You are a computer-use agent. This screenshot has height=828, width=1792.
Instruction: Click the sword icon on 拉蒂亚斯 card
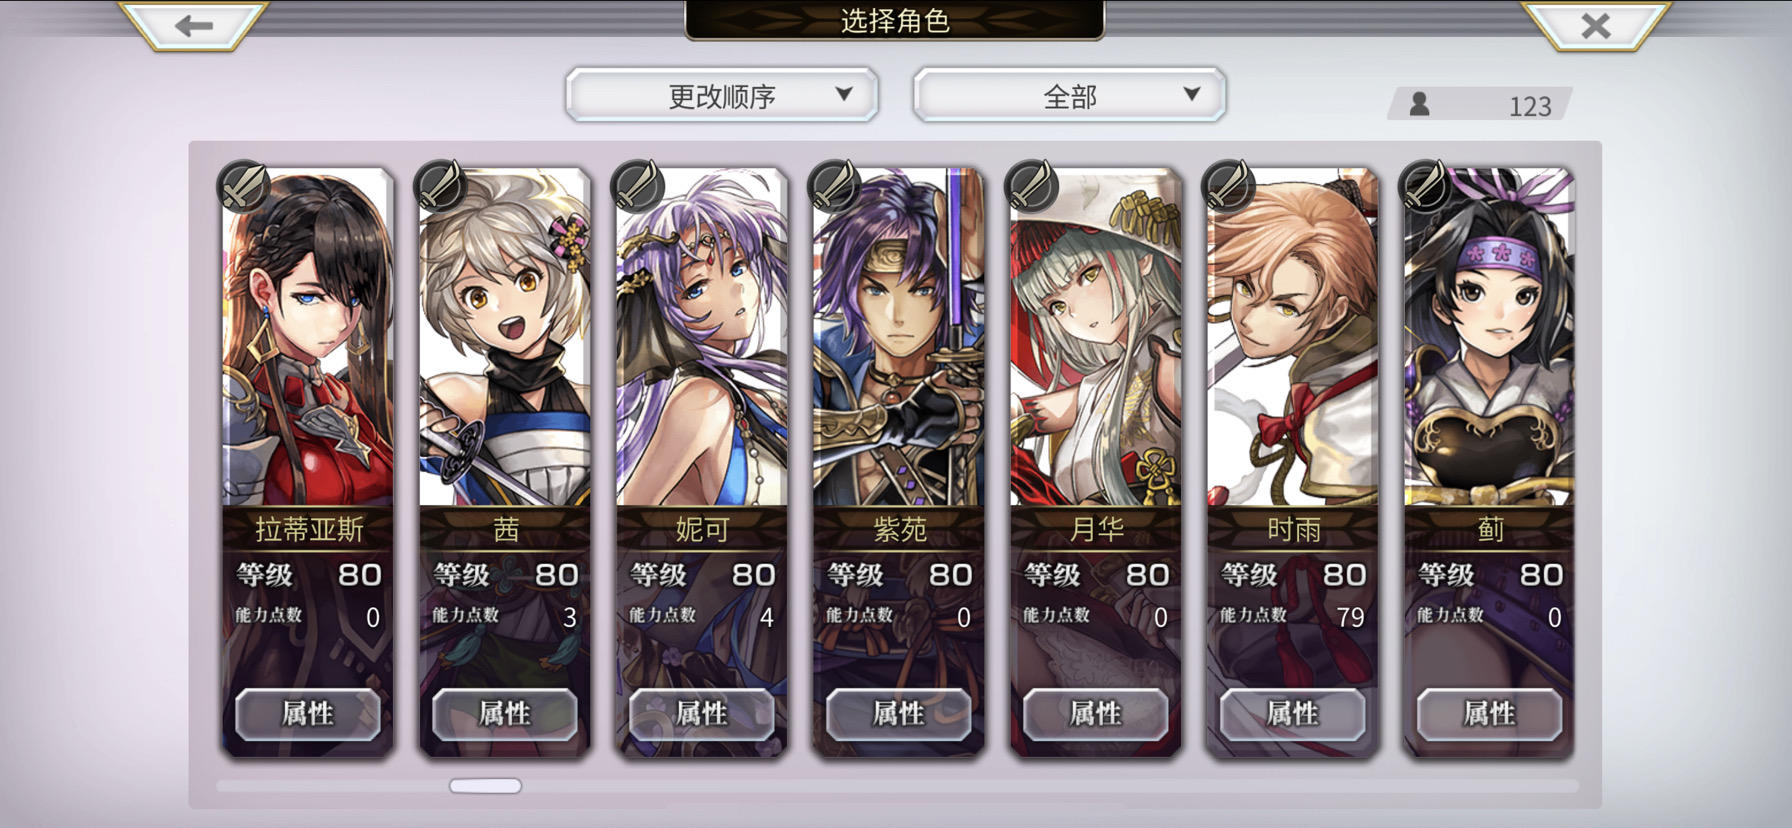[243, 185]
